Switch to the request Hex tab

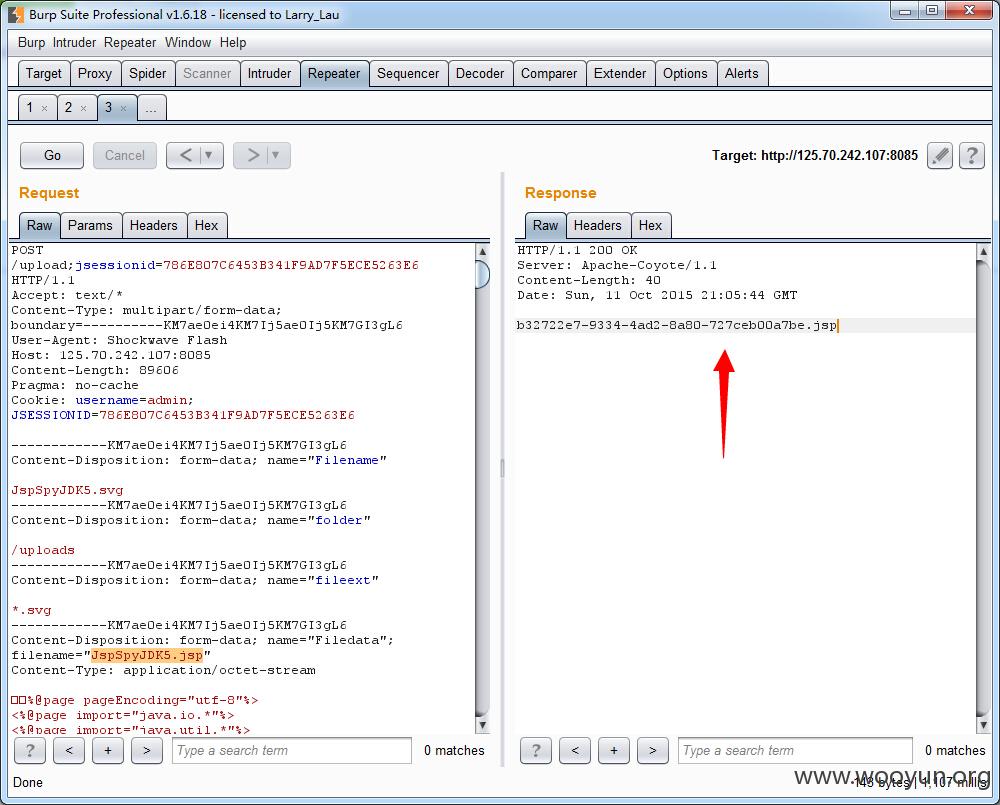click(207, 225)
